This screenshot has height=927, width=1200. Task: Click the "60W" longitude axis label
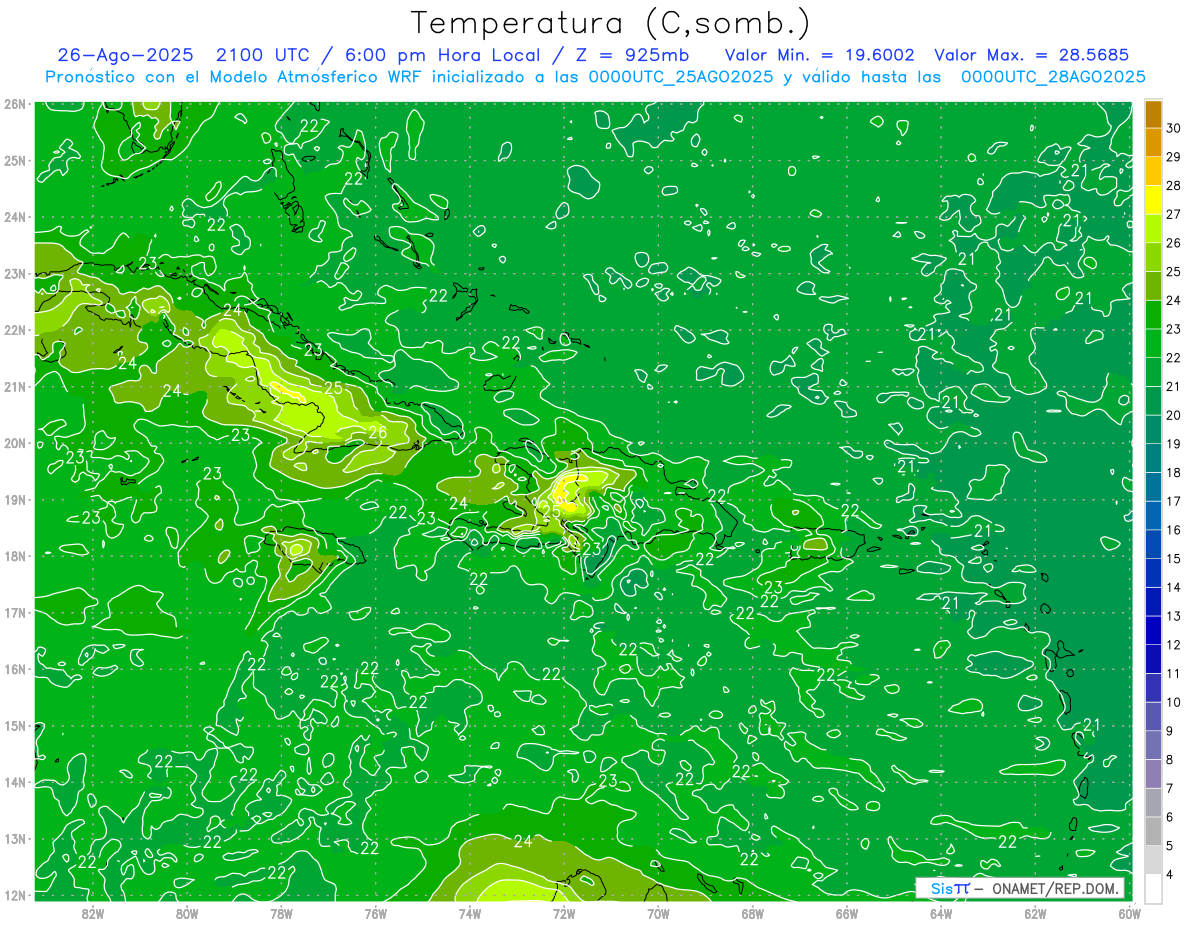tap(1129, 913)
